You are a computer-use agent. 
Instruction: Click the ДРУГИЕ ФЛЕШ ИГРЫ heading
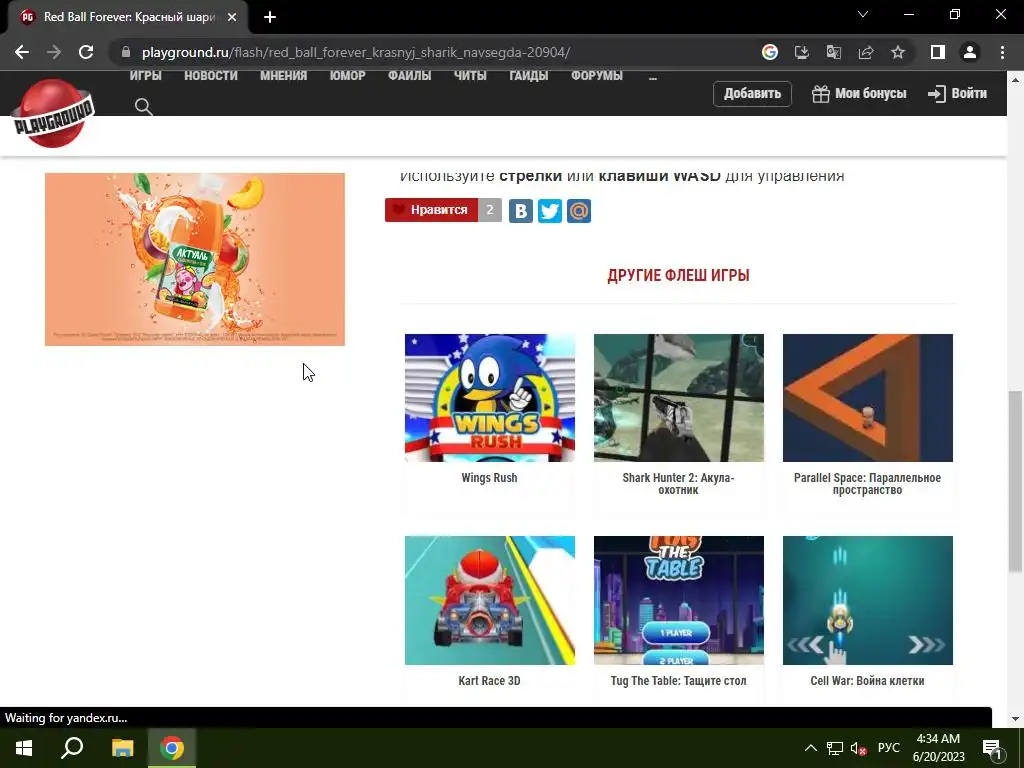[679, 276]
